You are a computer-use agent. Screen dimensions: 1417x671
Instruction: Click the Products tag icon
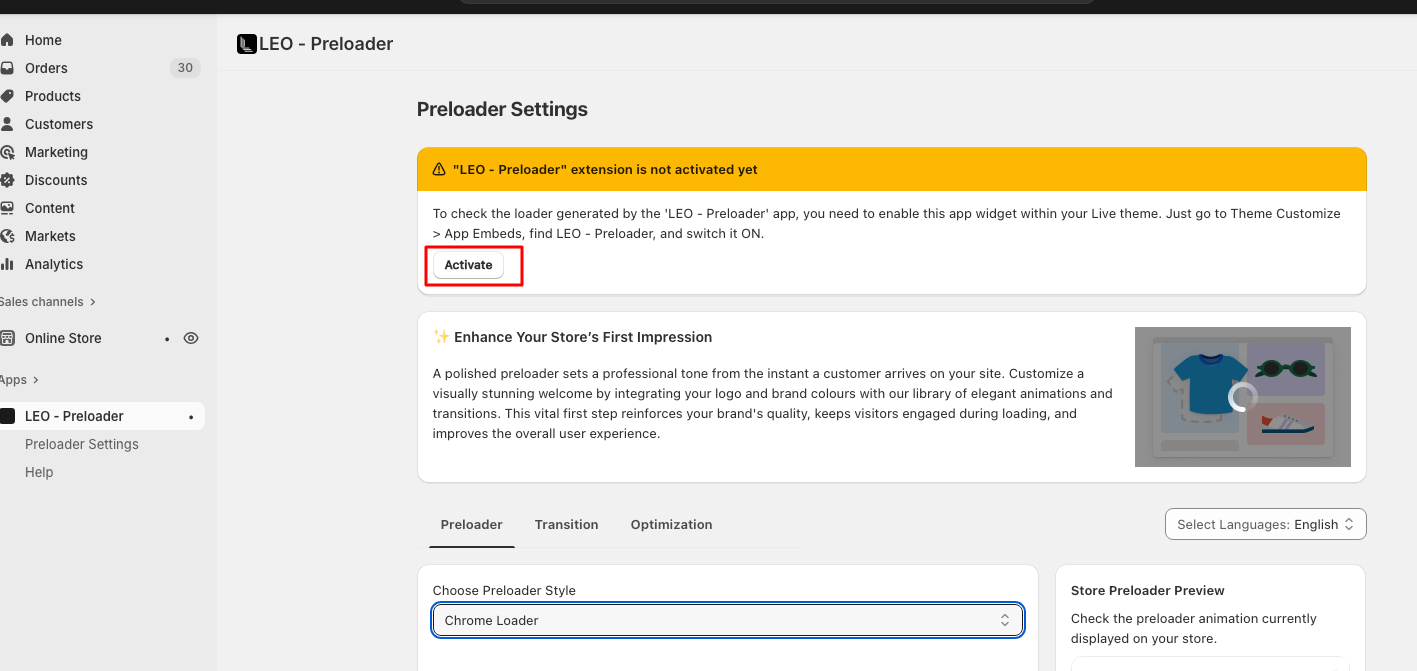(x=7, y=96)
